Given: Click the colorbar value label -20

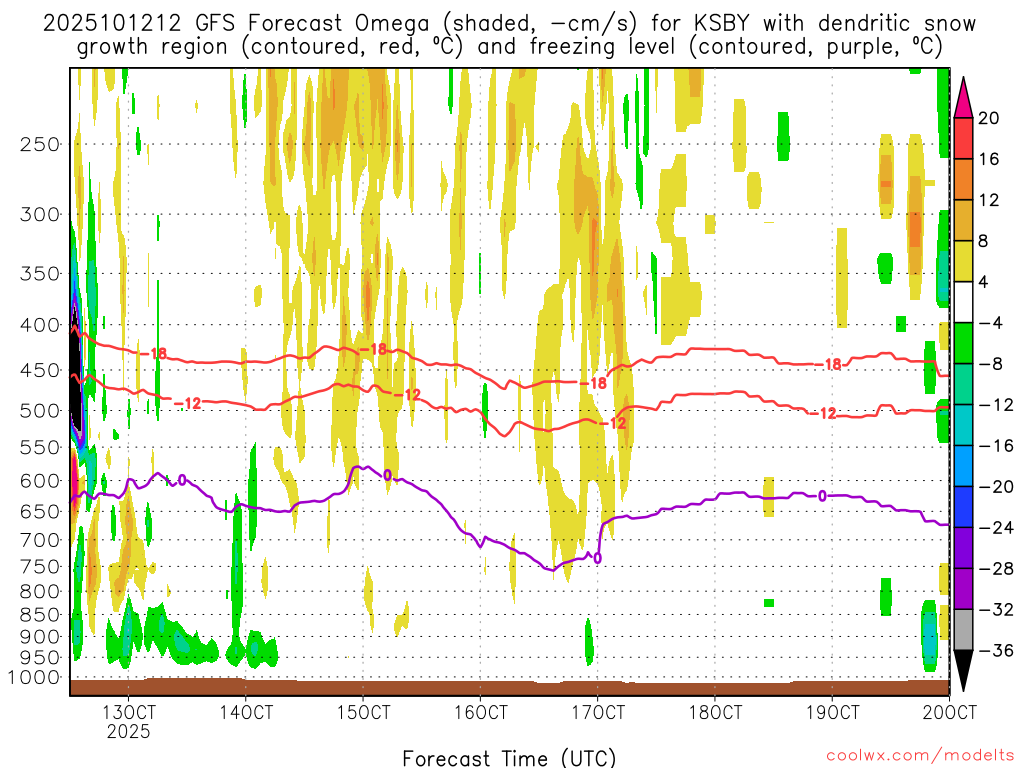Looking at the screenshot, I should (x=996, y=487).
